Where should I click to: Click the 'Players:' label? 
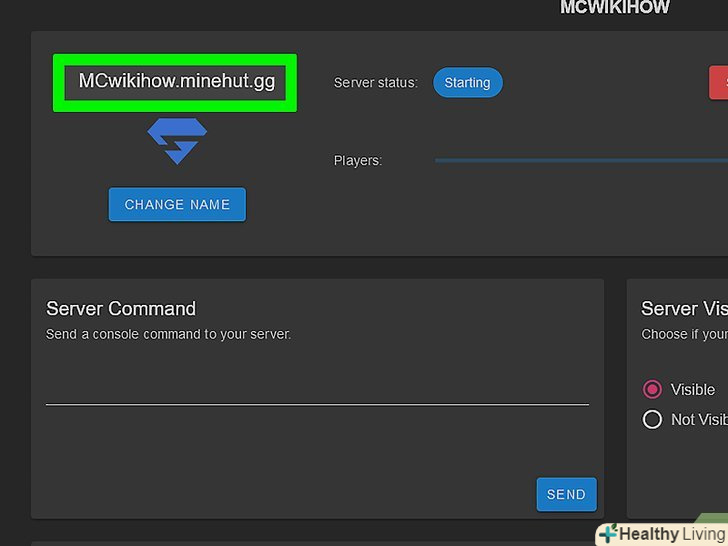coord(358,161)
